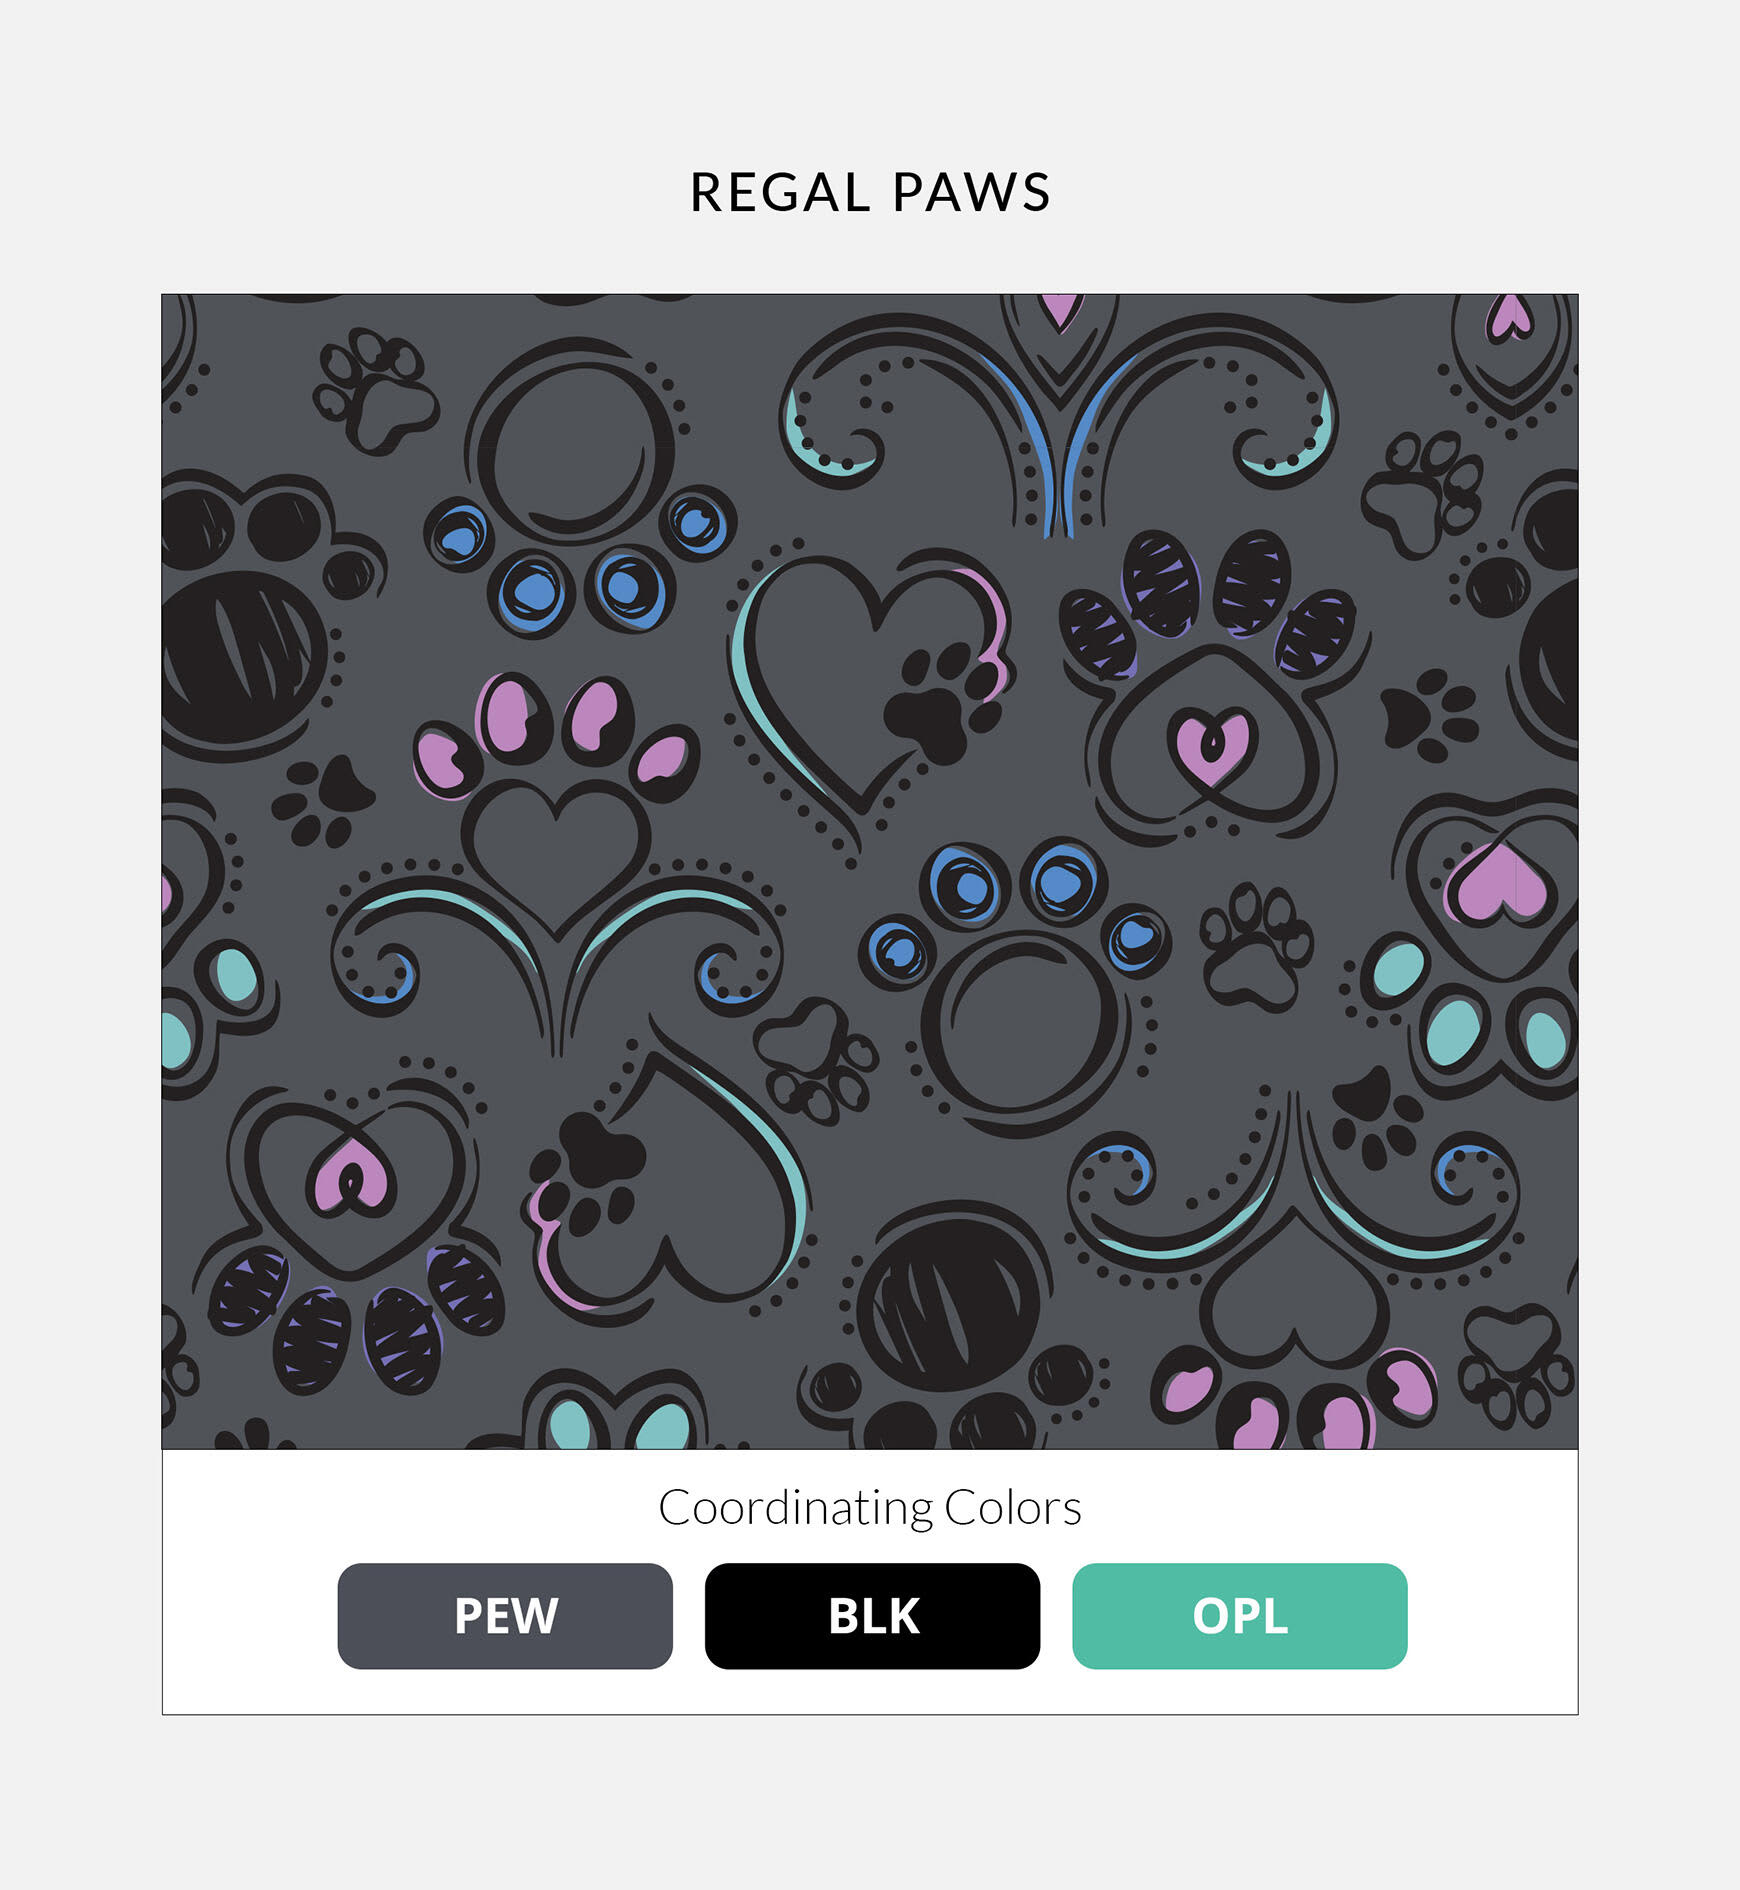Click the purple-striped toes of the upper-right paw
This screenshot has width=1740, height=1890.
click(x=1208, y=600)
